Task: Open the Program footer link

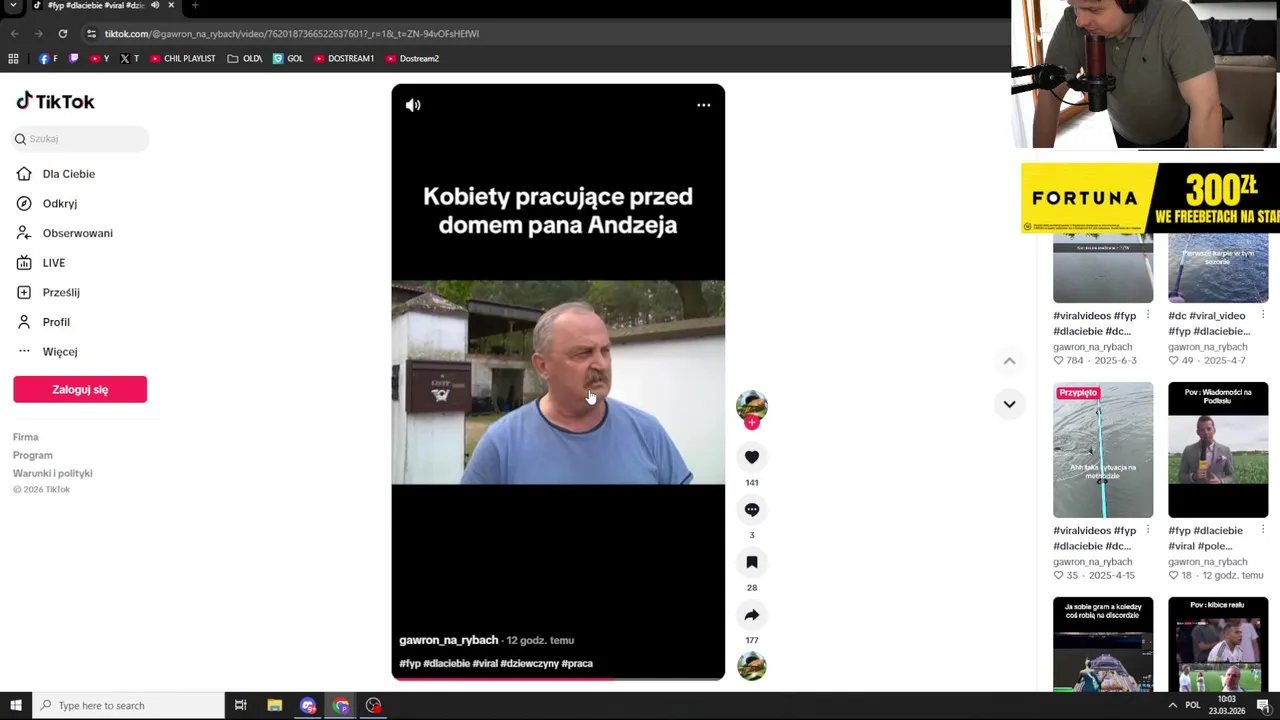Action: click(33, 455)
